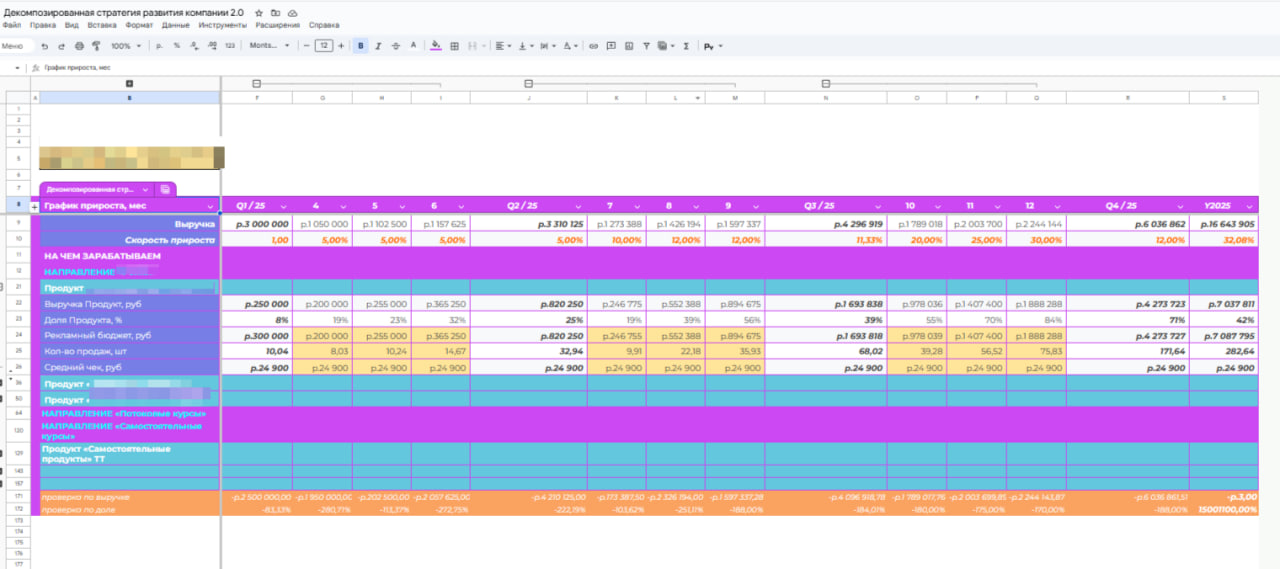Open the Данные menu
1280x569 pixels.
[x=175, y=23]
